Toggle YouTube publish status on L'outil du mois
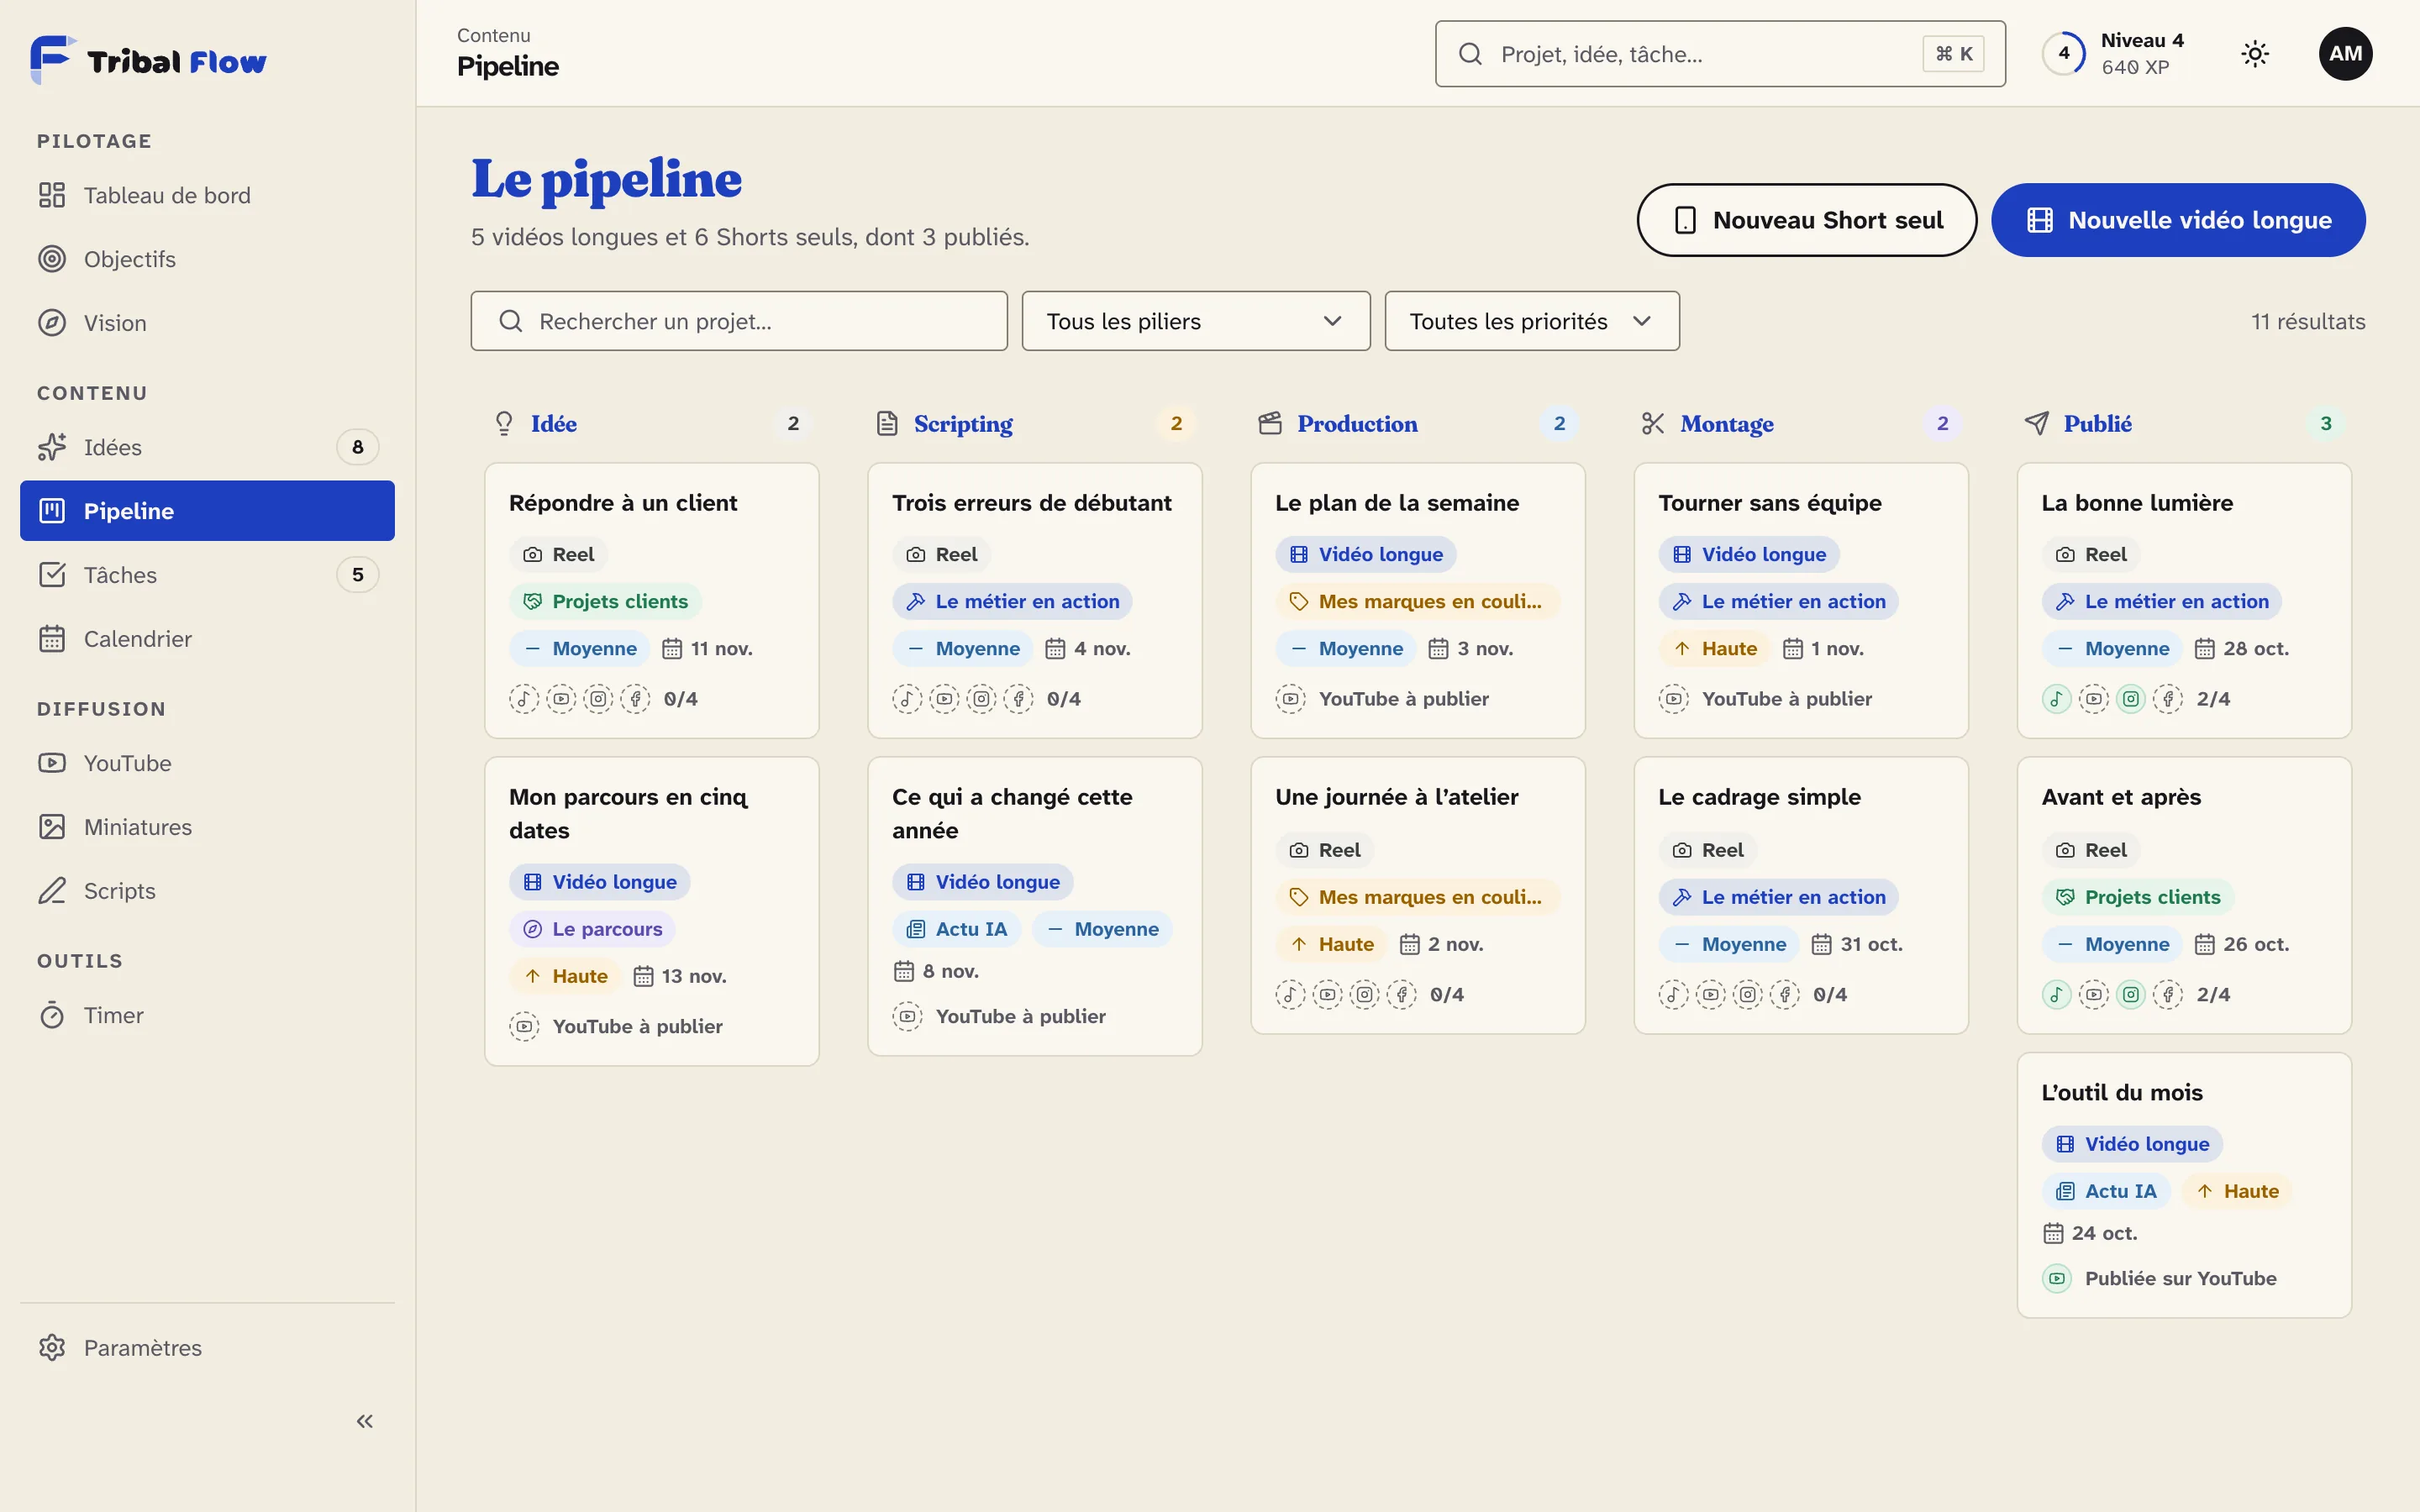Screen dimensions: 2420x1512 [x=2056, y=1278]
